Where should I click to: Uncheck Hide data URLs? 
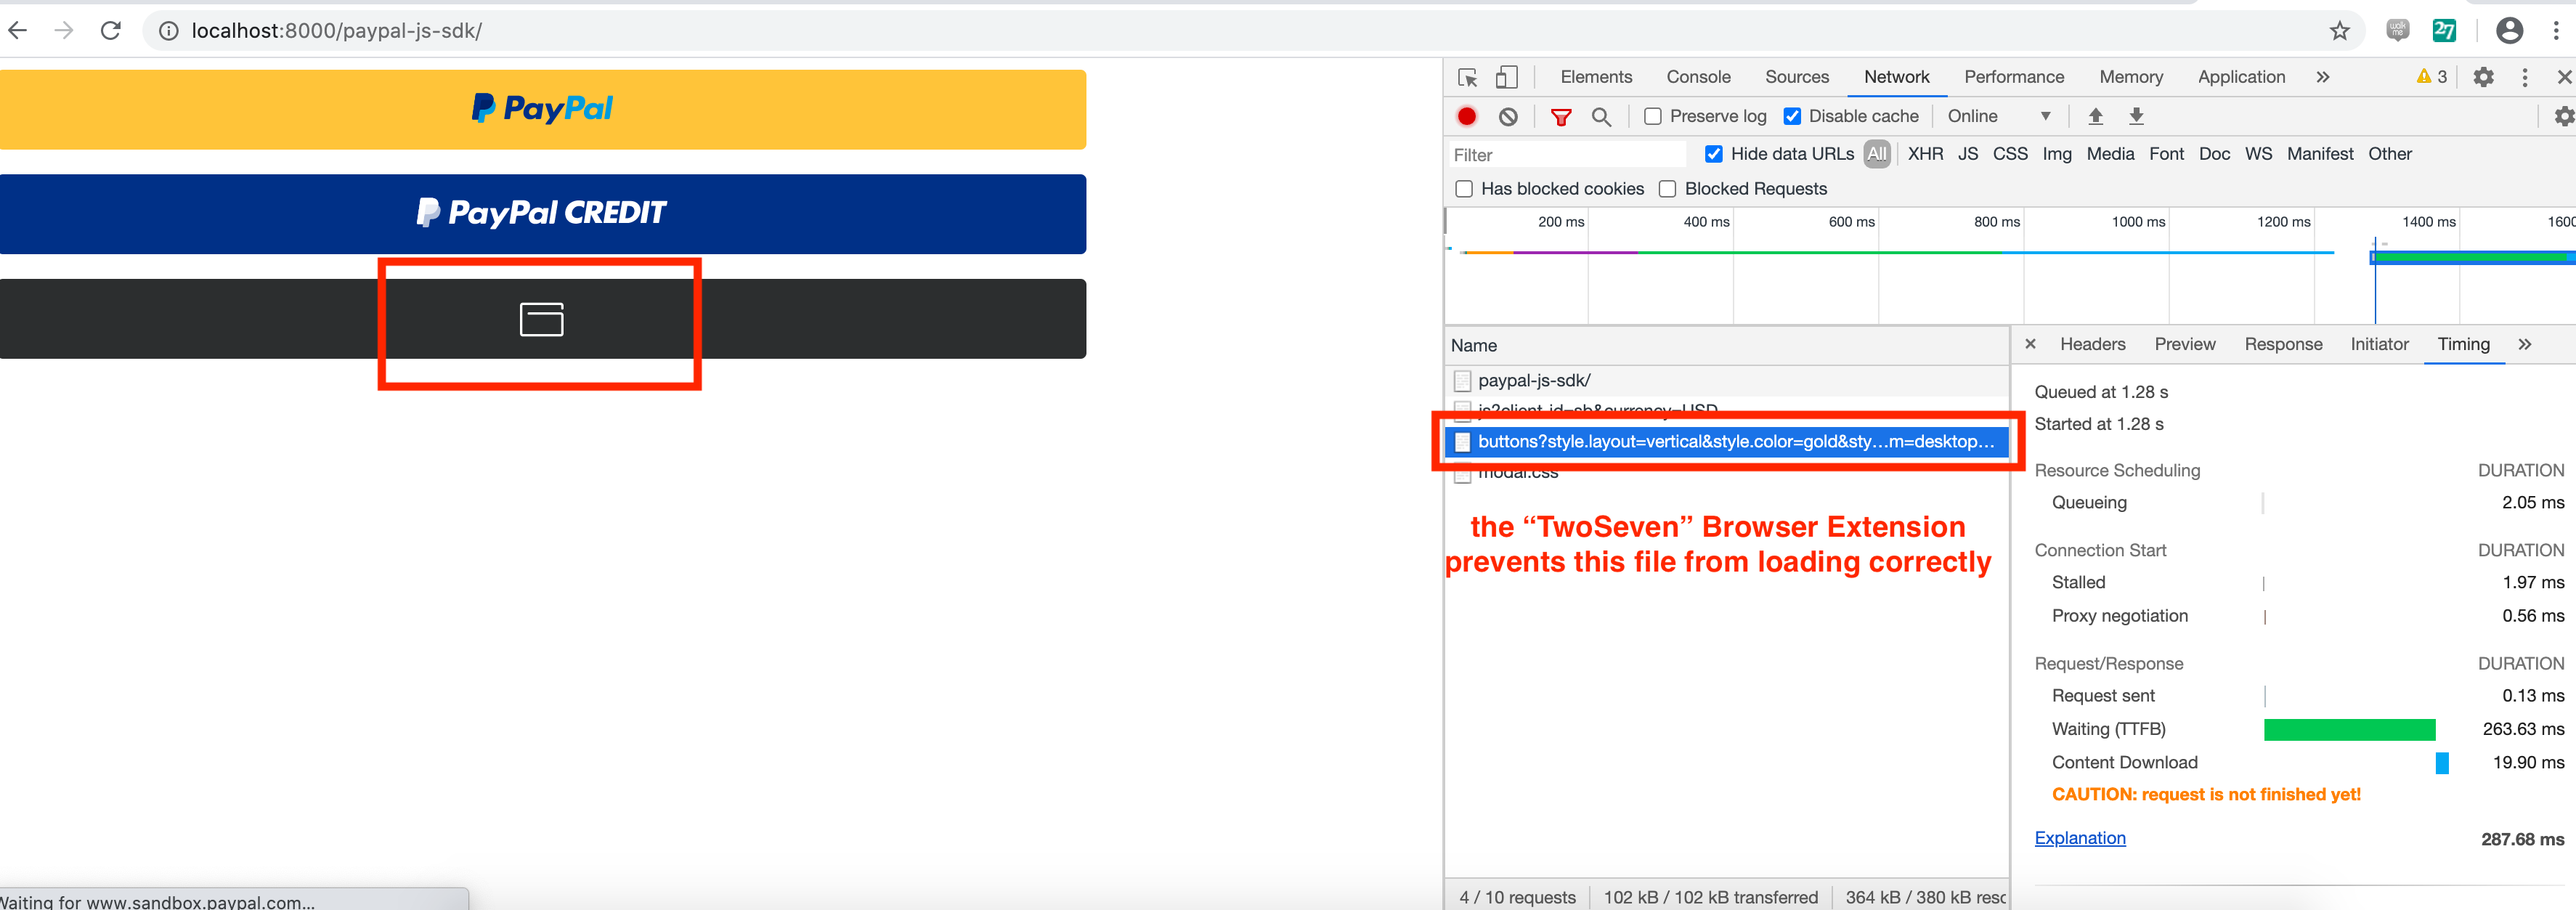1714,154
